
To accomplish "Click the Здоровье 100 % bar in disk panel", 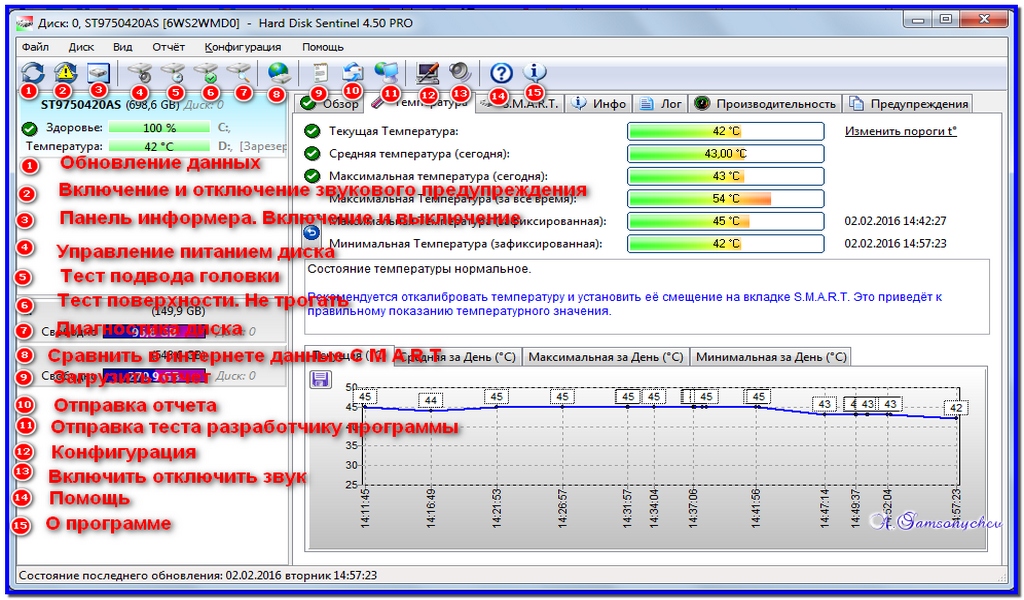I will coord(159,127).
